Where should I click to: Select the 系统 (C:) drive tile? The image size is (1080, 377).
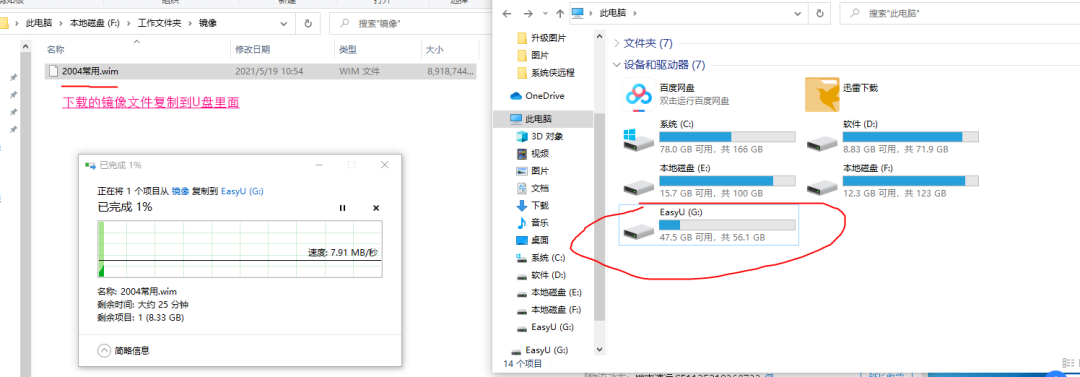[x=709, y=136]
